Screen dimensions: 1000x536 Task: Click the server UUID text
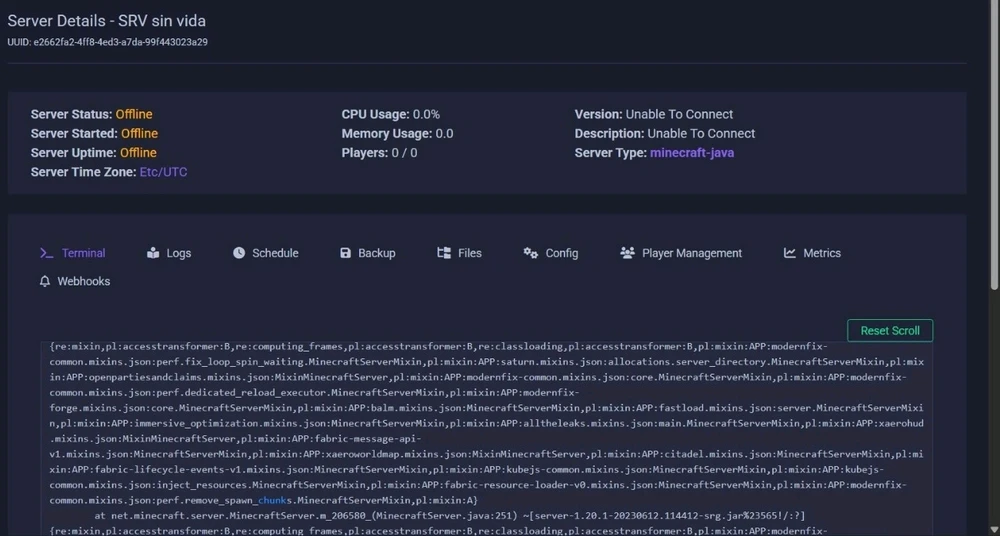108,42
